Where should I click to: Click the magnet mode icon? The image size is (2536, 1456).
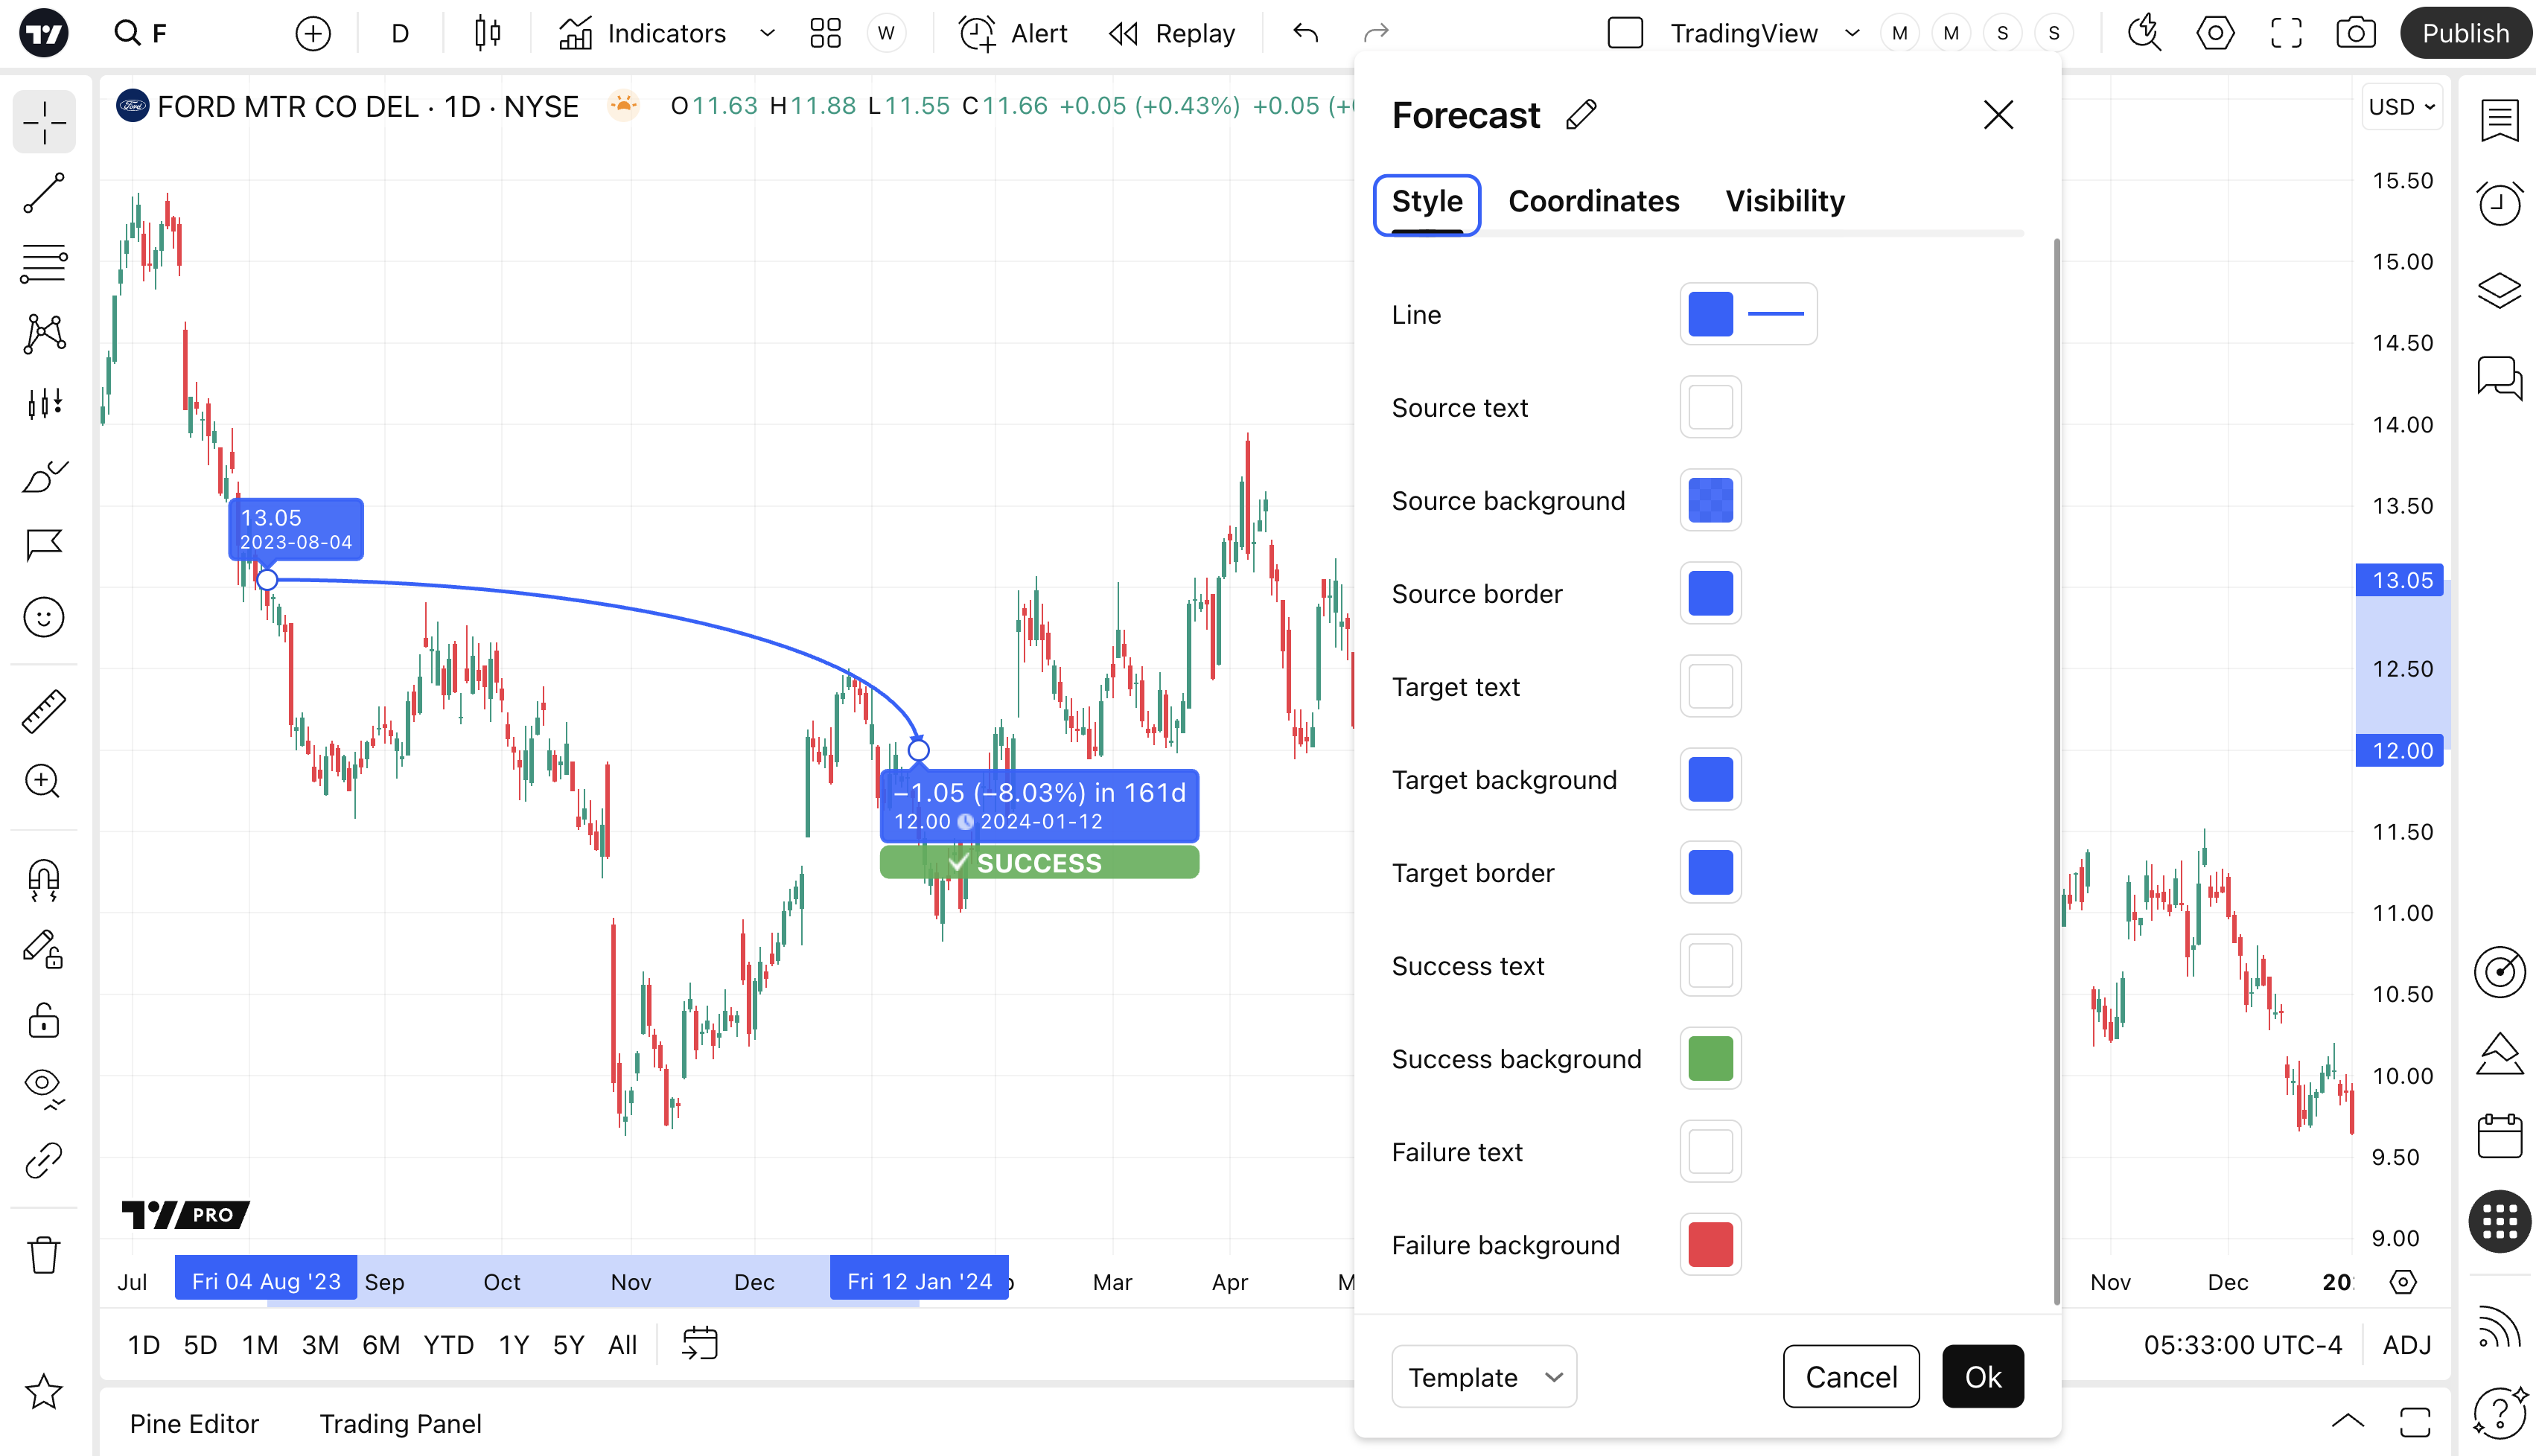44,880
